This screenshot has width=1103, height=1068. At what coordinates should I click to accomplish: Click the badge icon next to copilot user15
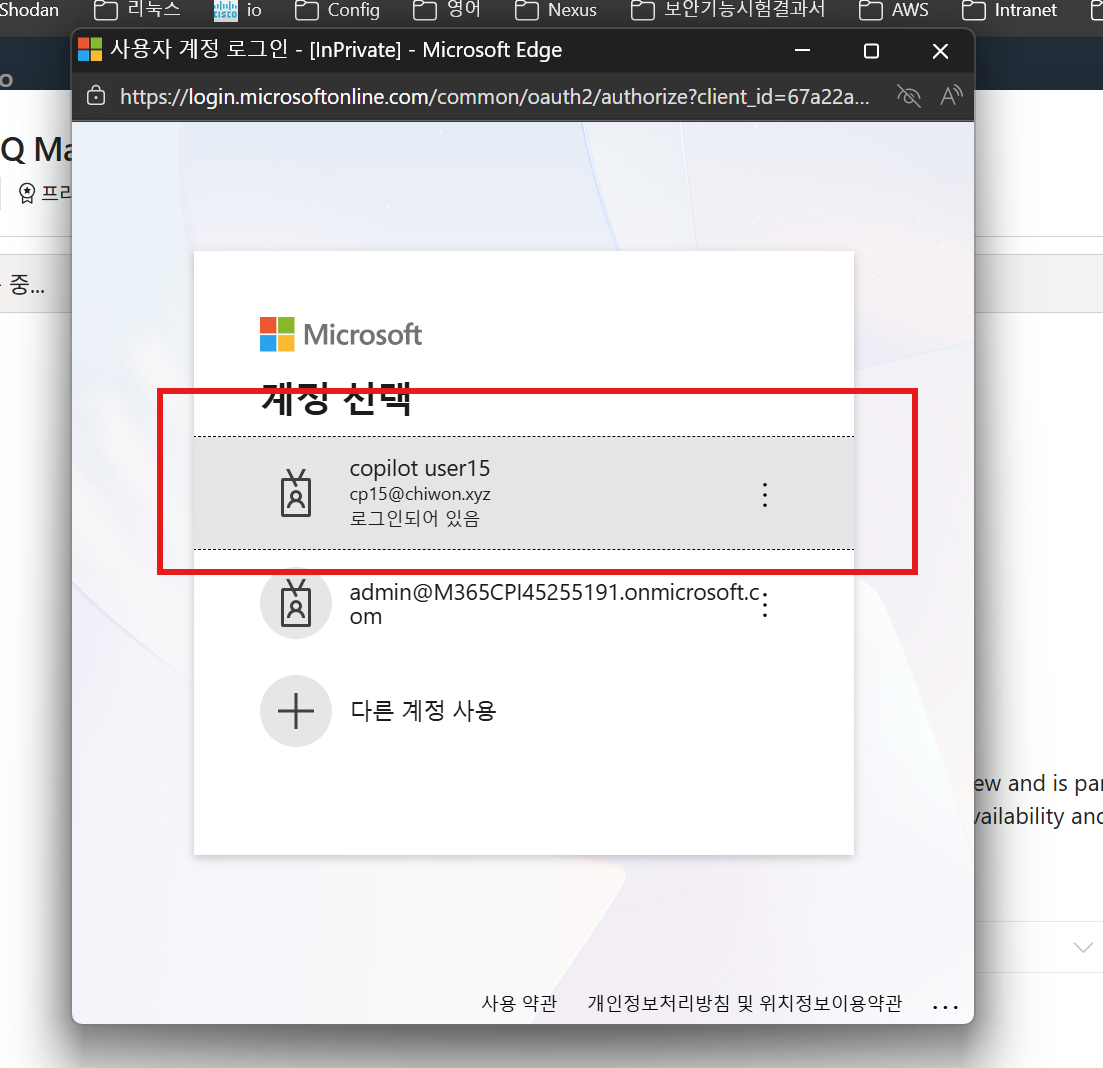point(296,494)
